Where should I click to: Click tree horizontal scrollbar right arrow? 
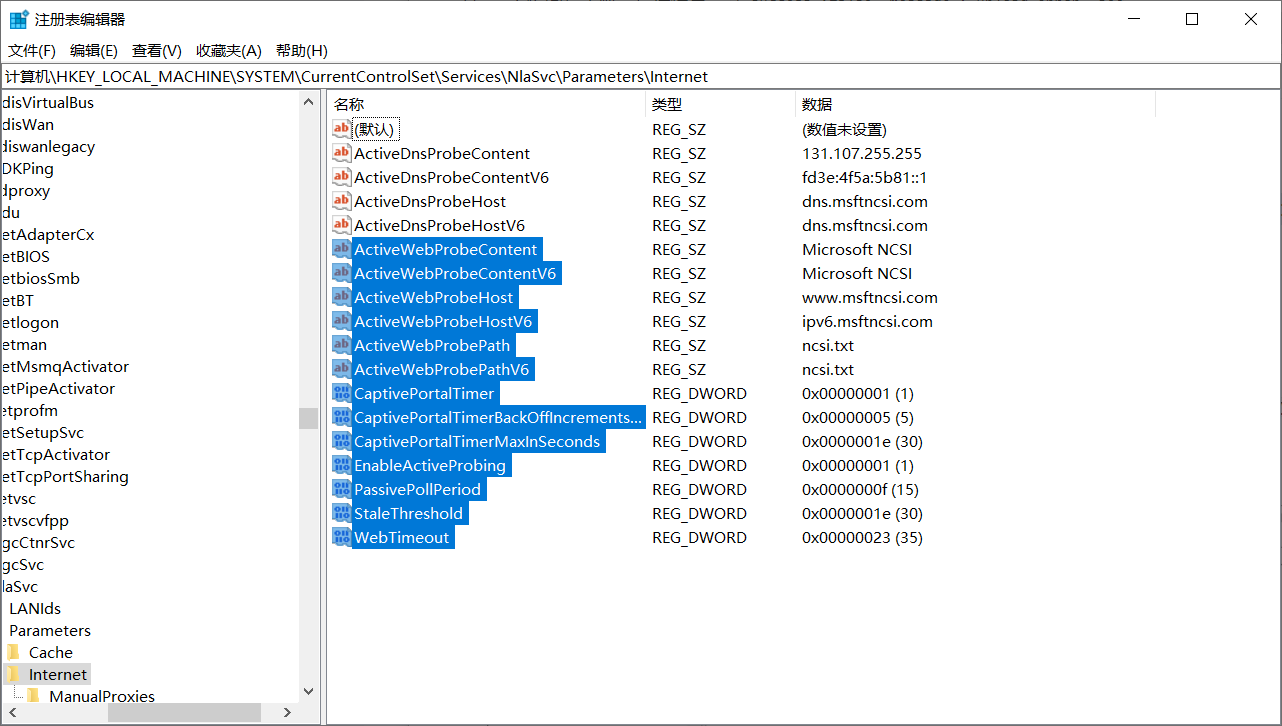pyautogui.click(x=288, y=712)
